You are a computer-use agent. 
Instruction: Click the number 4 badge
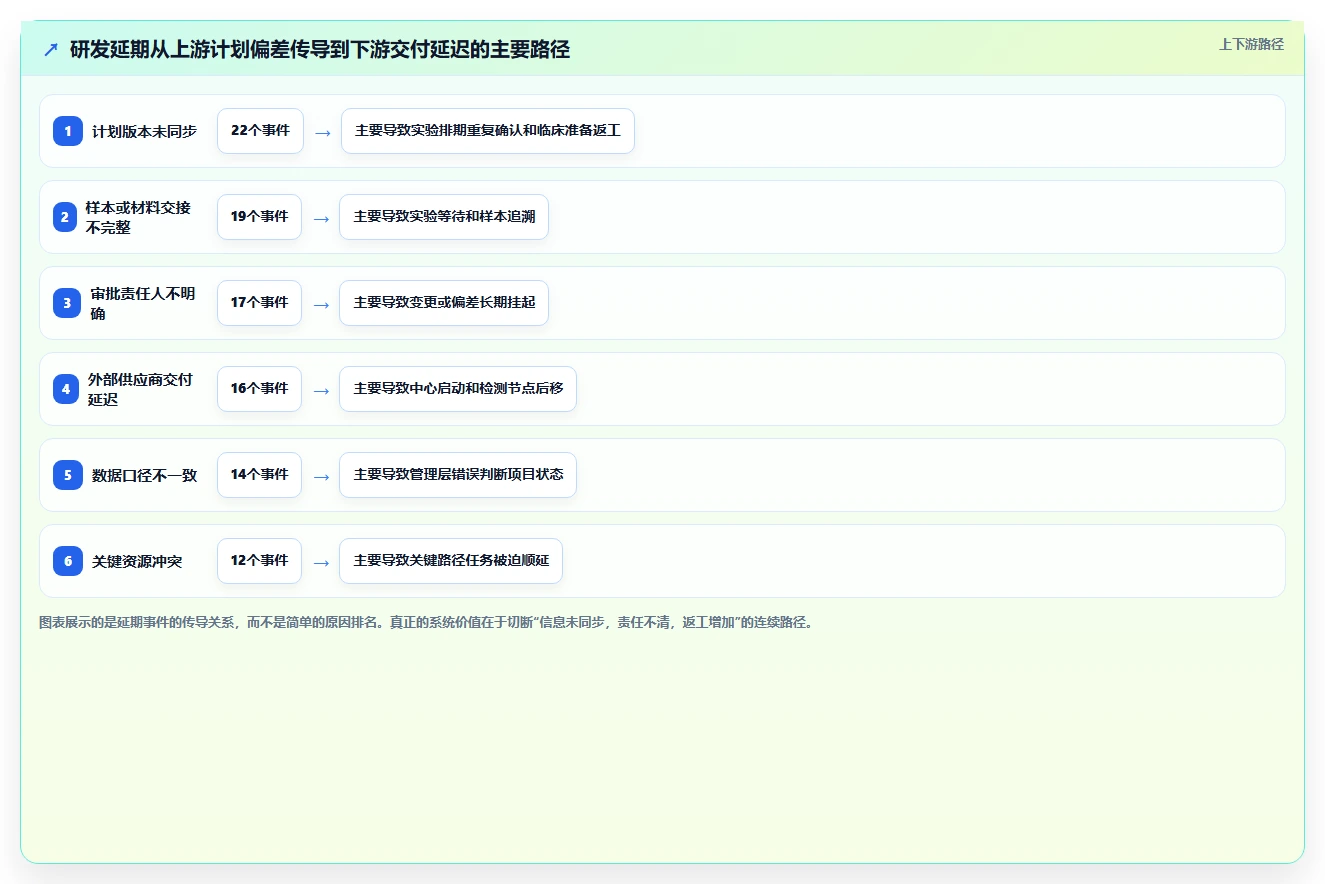[66, 389]
